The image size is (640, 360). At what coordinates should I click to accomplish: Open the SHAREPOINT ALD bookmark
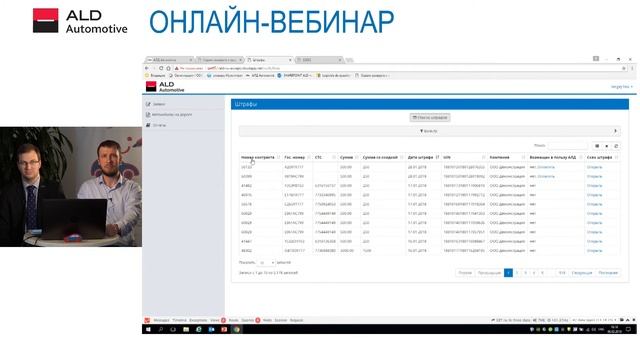point(295,76)
